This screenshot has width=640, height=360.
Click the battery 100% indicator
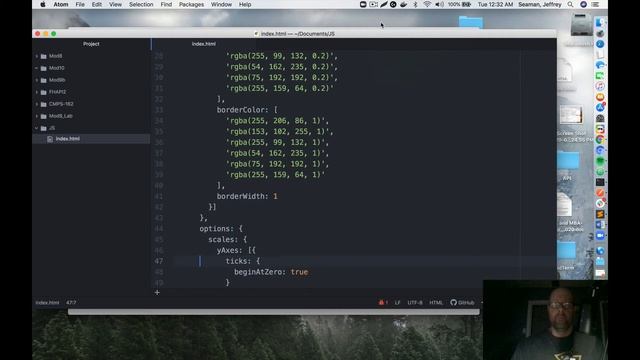[x=459, y=4]
